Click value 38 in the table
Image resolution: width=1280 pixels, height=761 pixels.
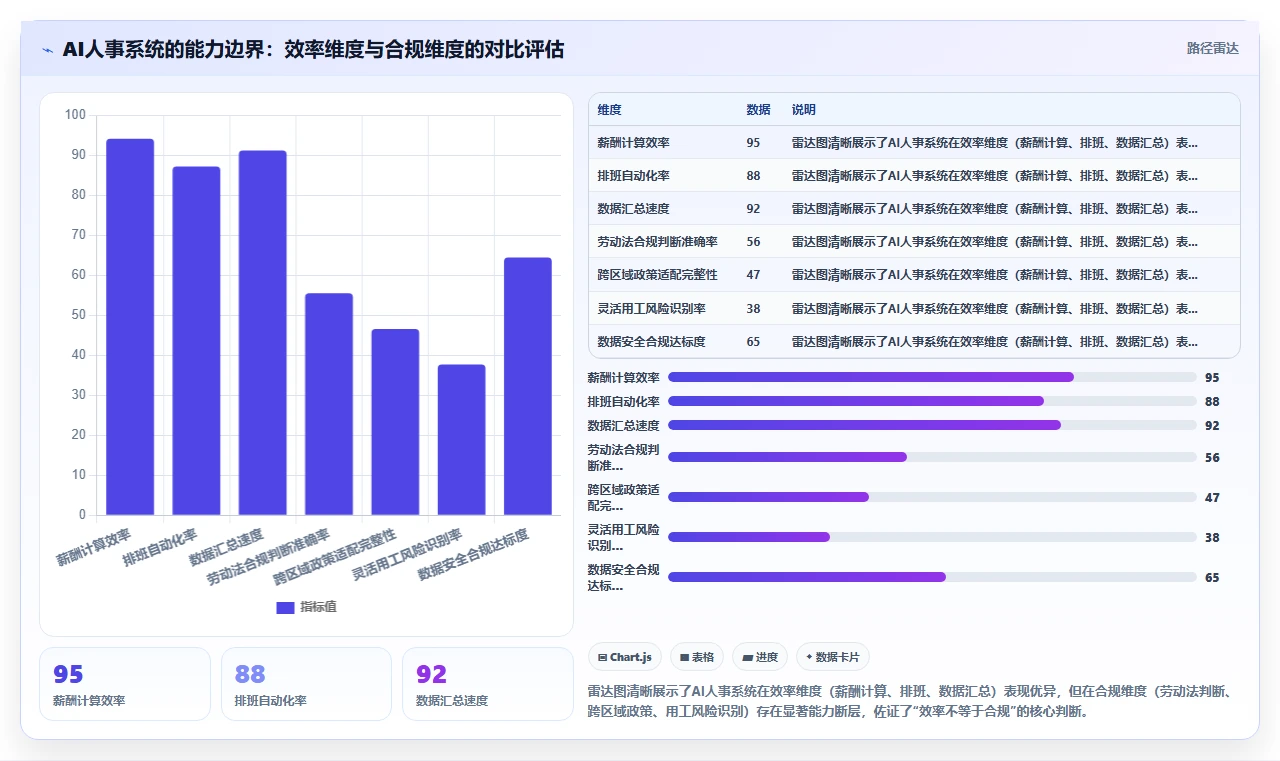pos(753,308)
